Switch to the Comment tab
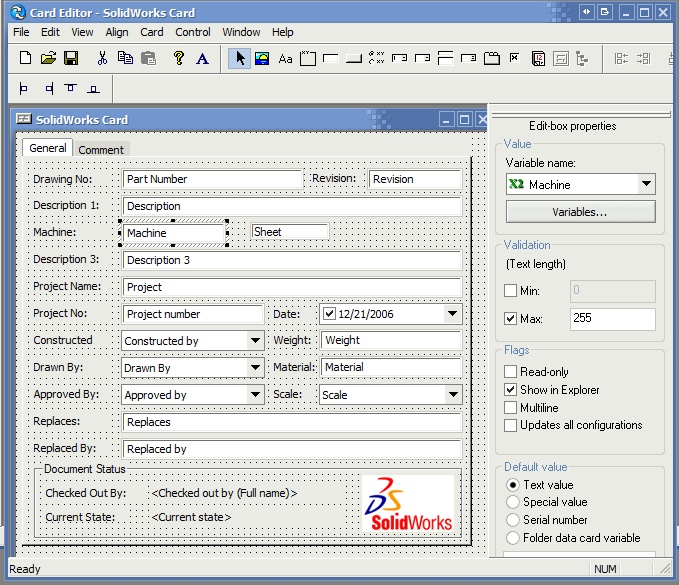 coord(101,150)
